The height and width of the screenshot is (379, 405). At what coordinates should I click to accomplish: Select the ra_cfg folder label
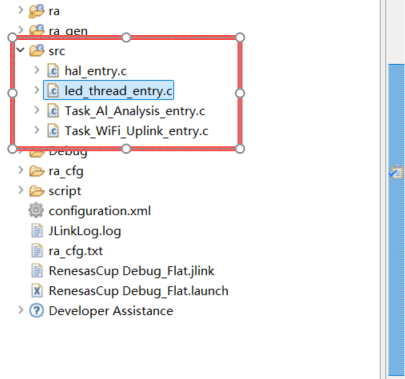click(66, 171)
